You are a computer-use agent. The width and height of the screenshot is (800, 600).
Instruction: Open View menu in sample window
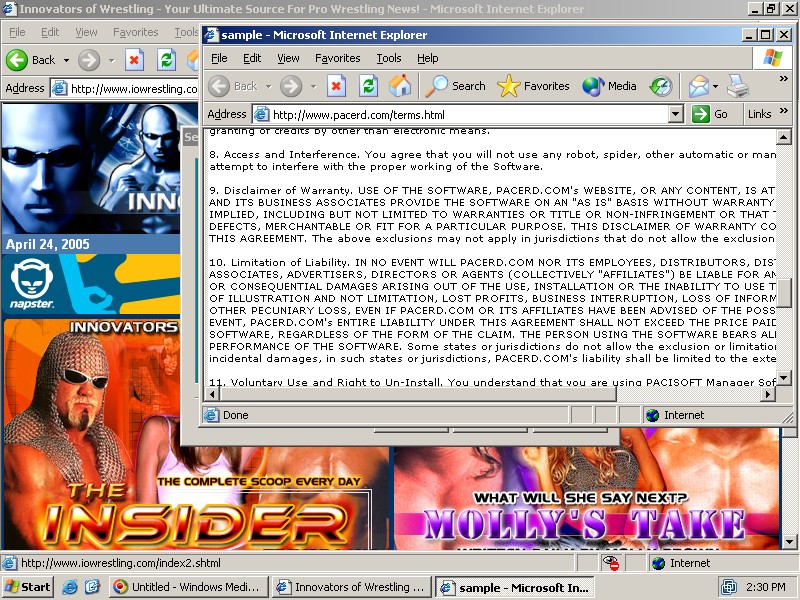(x=288, y=58)
